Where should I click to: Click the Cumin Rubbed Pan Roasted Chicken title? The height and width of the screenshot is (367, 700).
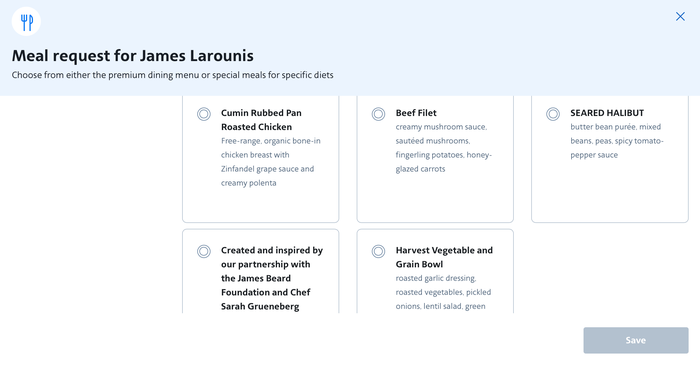(261, 120)
